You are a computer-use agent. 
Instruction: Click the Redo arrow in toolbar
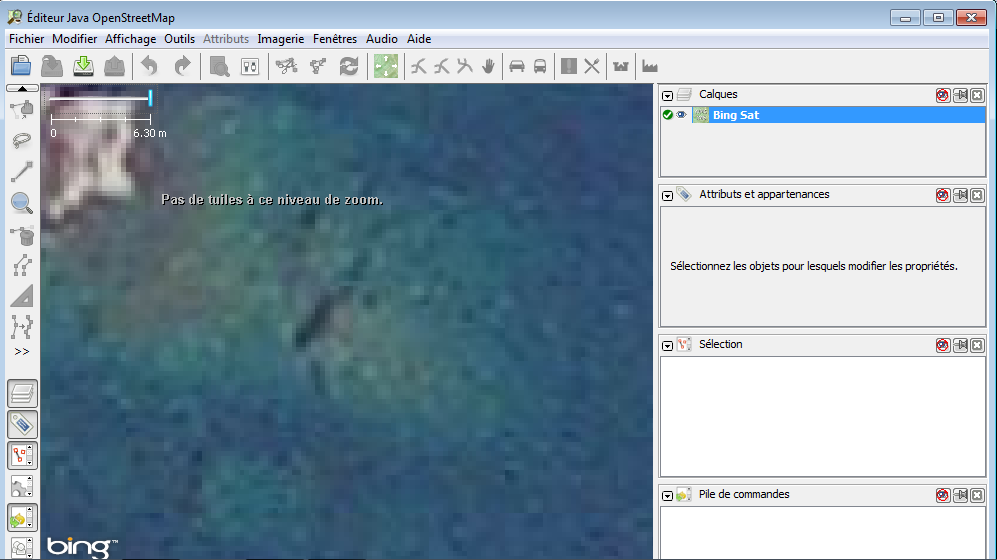tap(182, 66)
